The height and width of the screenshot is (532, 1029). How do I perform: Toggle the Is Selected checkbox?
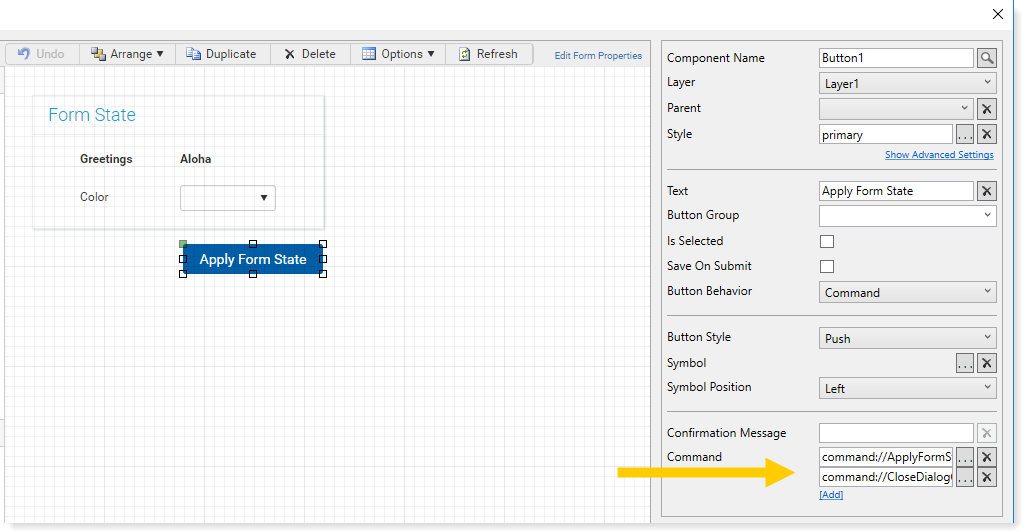827,241
